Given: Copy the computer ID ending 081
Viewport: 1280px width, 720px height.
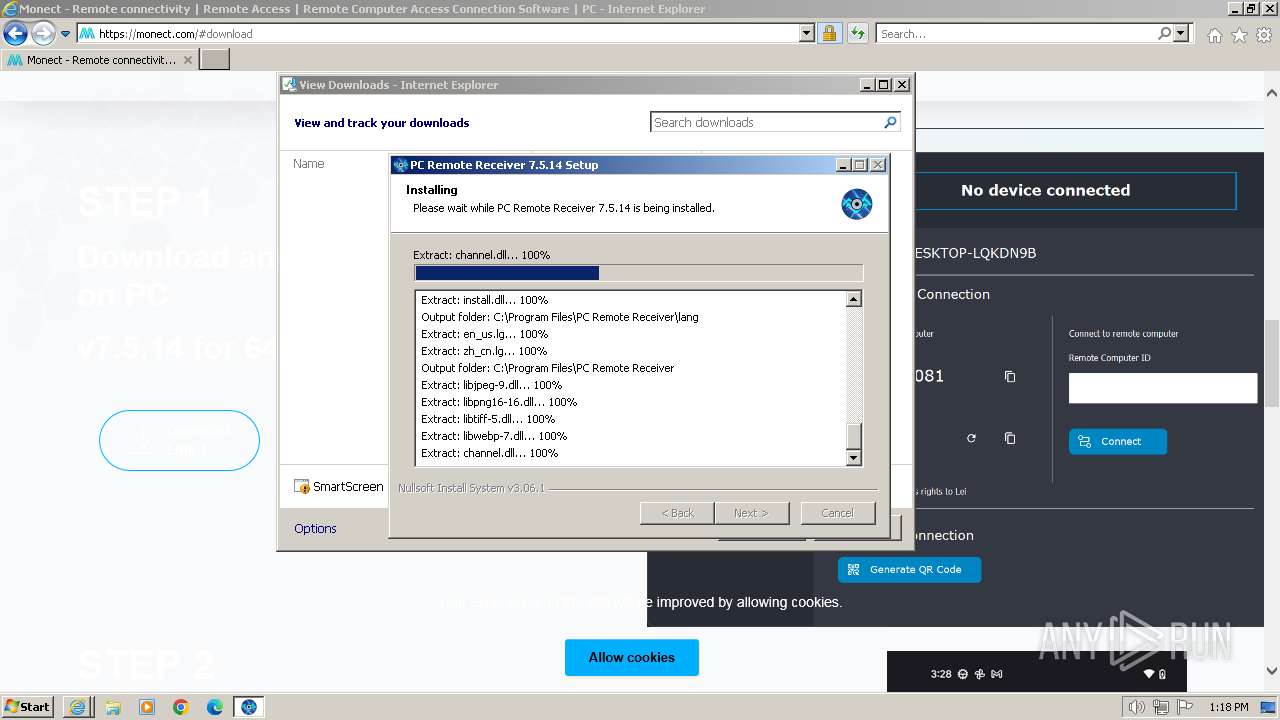Looking at the screenshot, I should coord(1010,377).
